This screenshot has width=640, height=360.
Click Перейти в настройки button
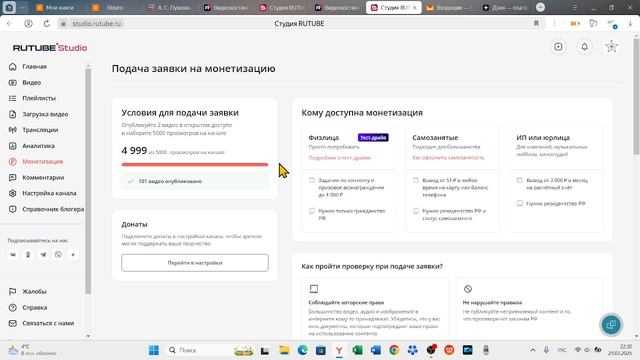pos(195,263)
